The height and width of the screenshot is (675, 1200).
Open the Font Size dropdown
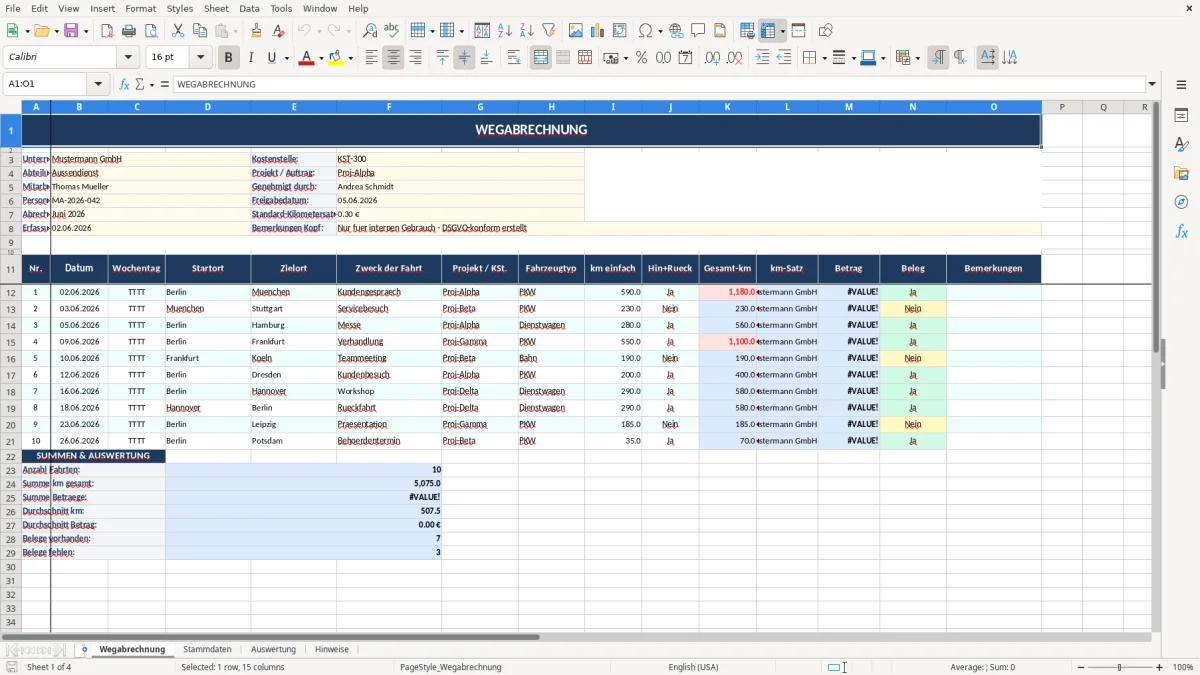200,58
